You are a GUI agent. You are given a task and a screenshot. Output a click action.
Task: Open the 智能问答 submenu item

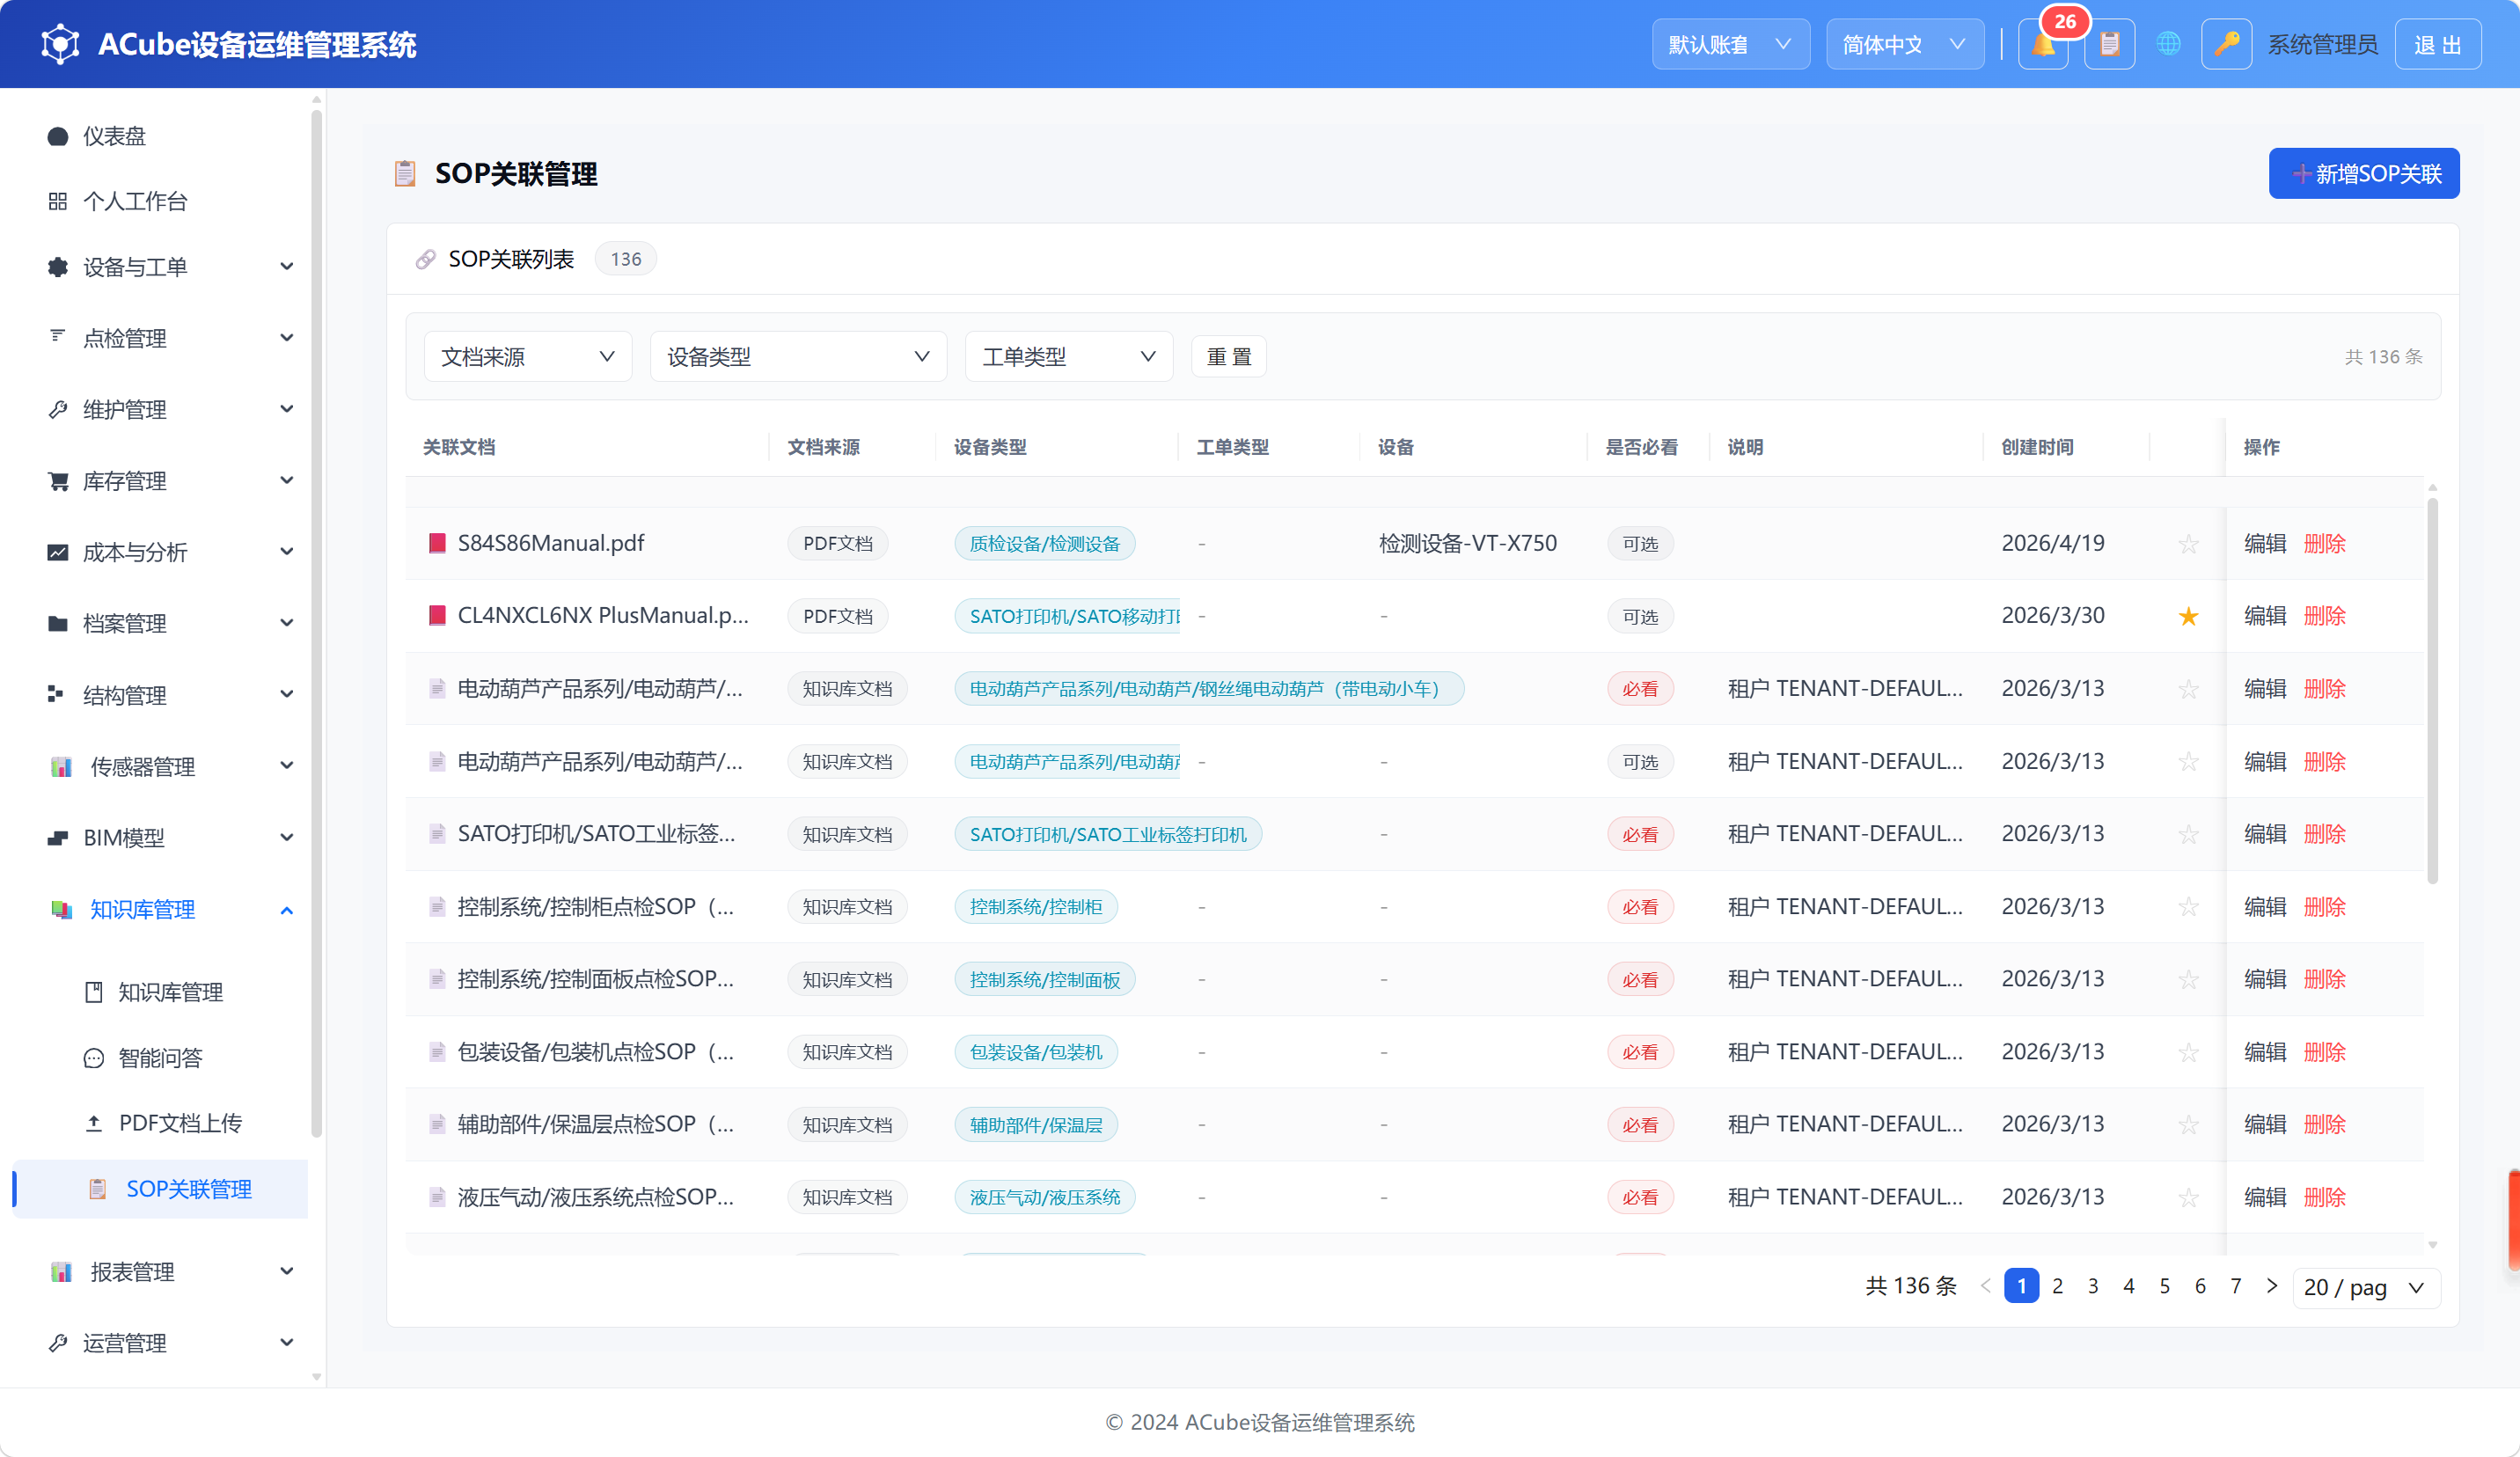point(160,1057)
